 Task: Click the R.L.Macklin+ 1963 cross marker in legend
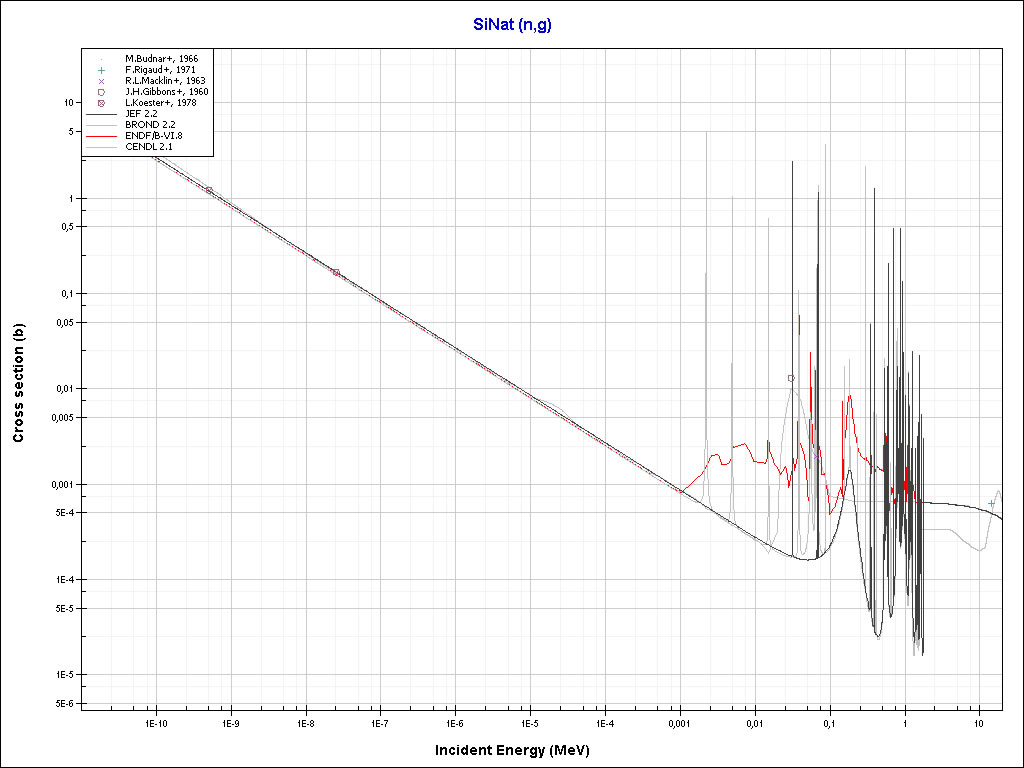coord(101,81)
